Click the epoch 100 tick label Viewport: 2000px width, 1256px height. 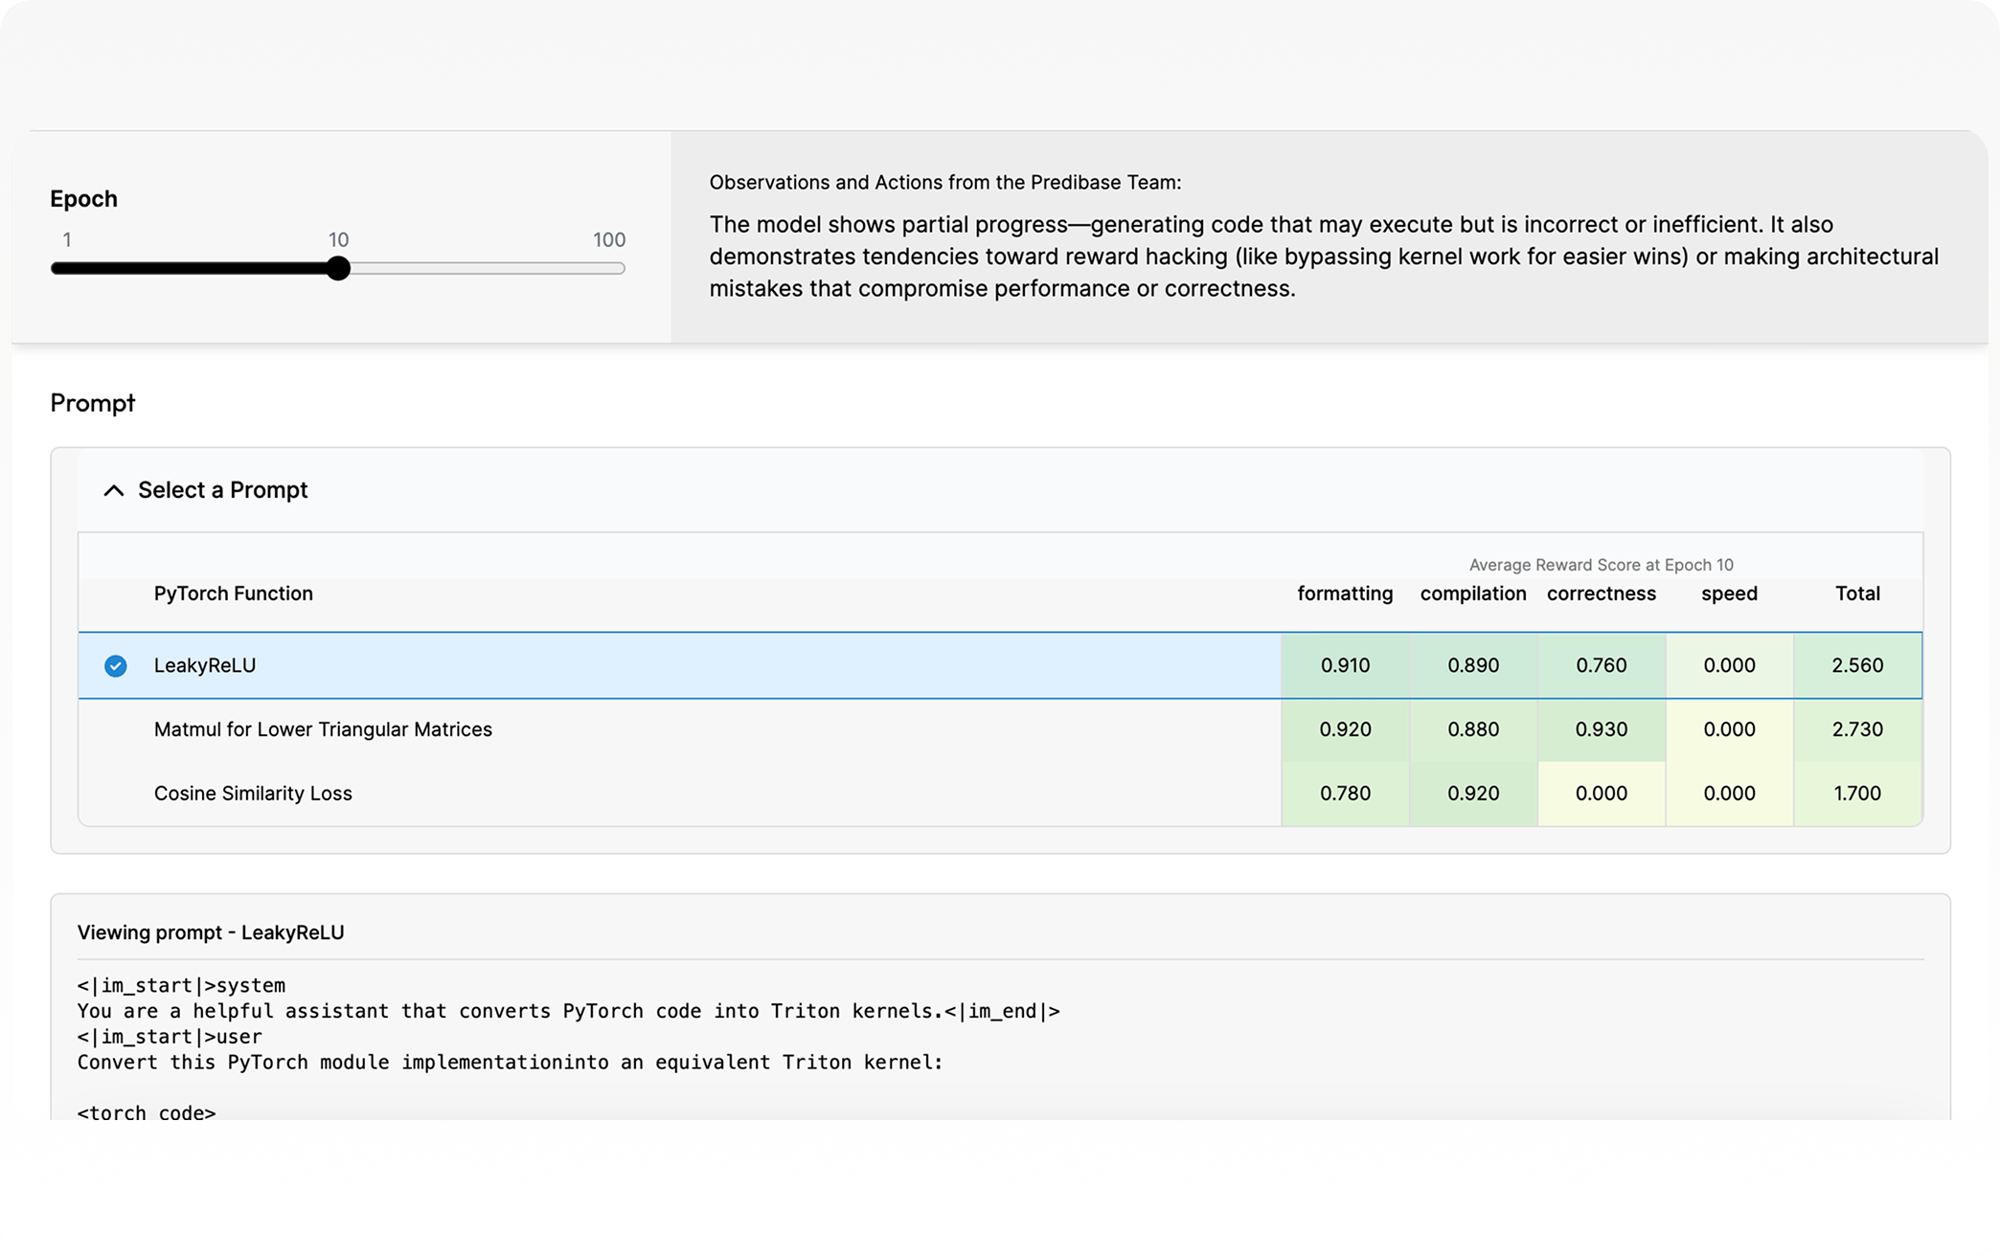[x=609, y=240]
